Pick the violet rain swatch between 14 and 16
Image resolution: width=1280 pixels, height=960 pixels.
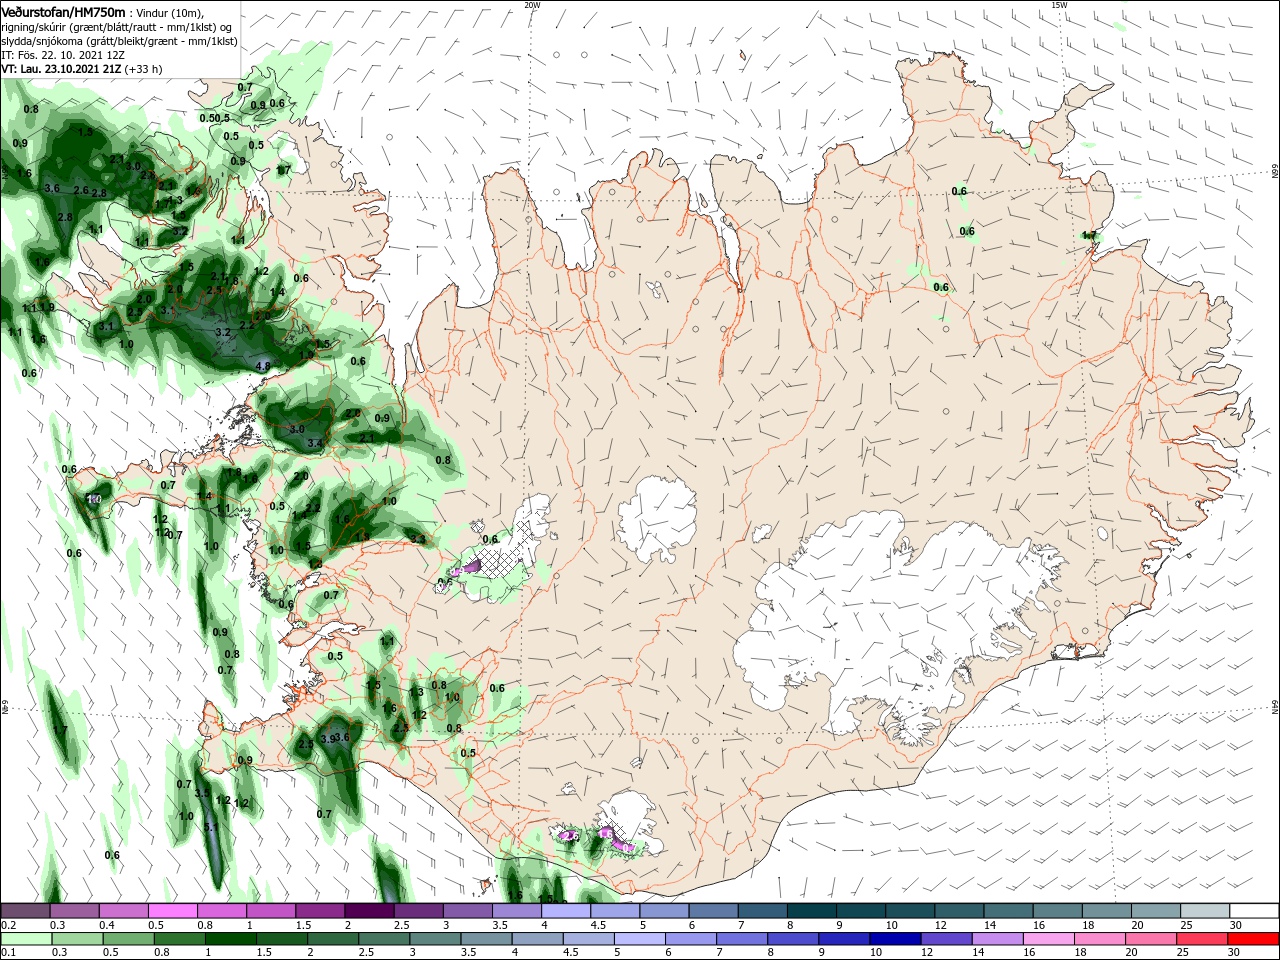pyautogui.click(x=997, y=939)
